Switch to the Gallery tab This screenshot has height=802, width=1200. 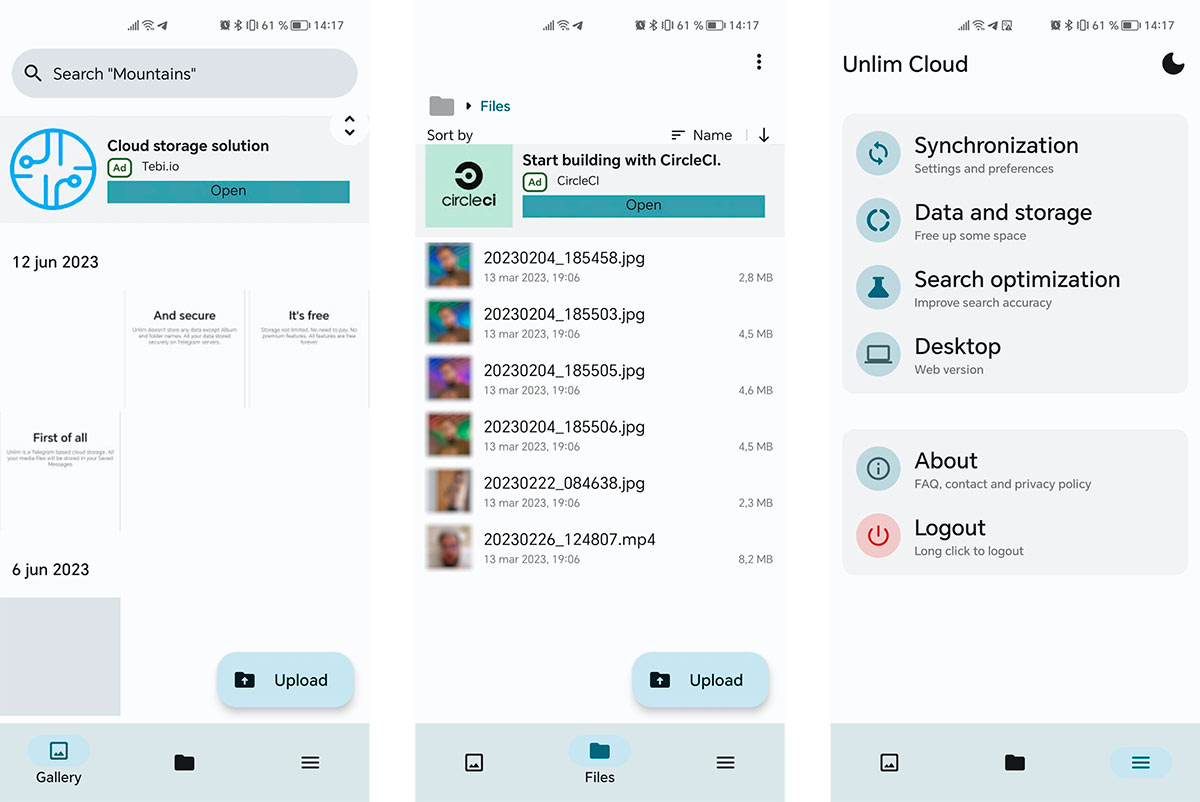coord(59,761)
